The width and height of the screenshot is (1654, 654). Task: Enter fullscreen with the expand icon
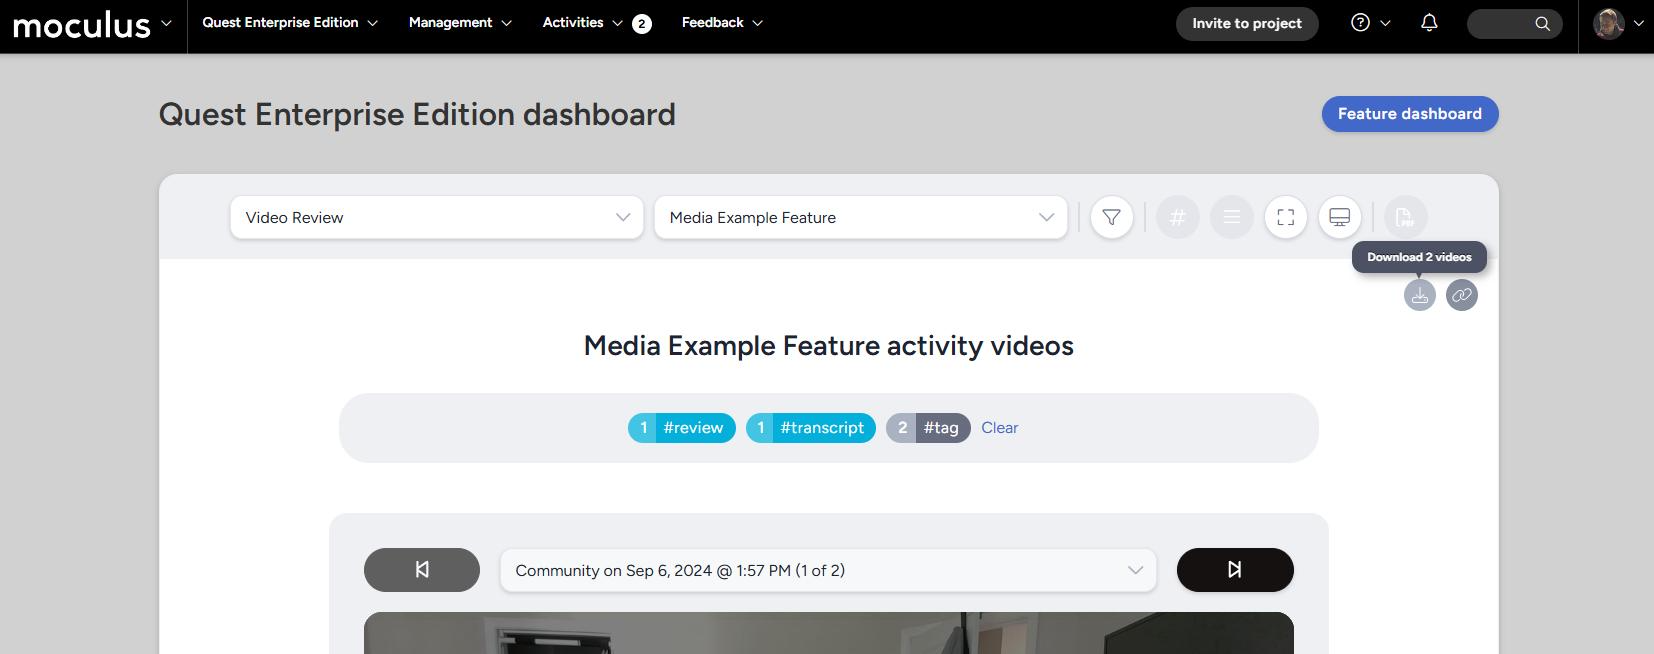click(x=1285, y=217)
